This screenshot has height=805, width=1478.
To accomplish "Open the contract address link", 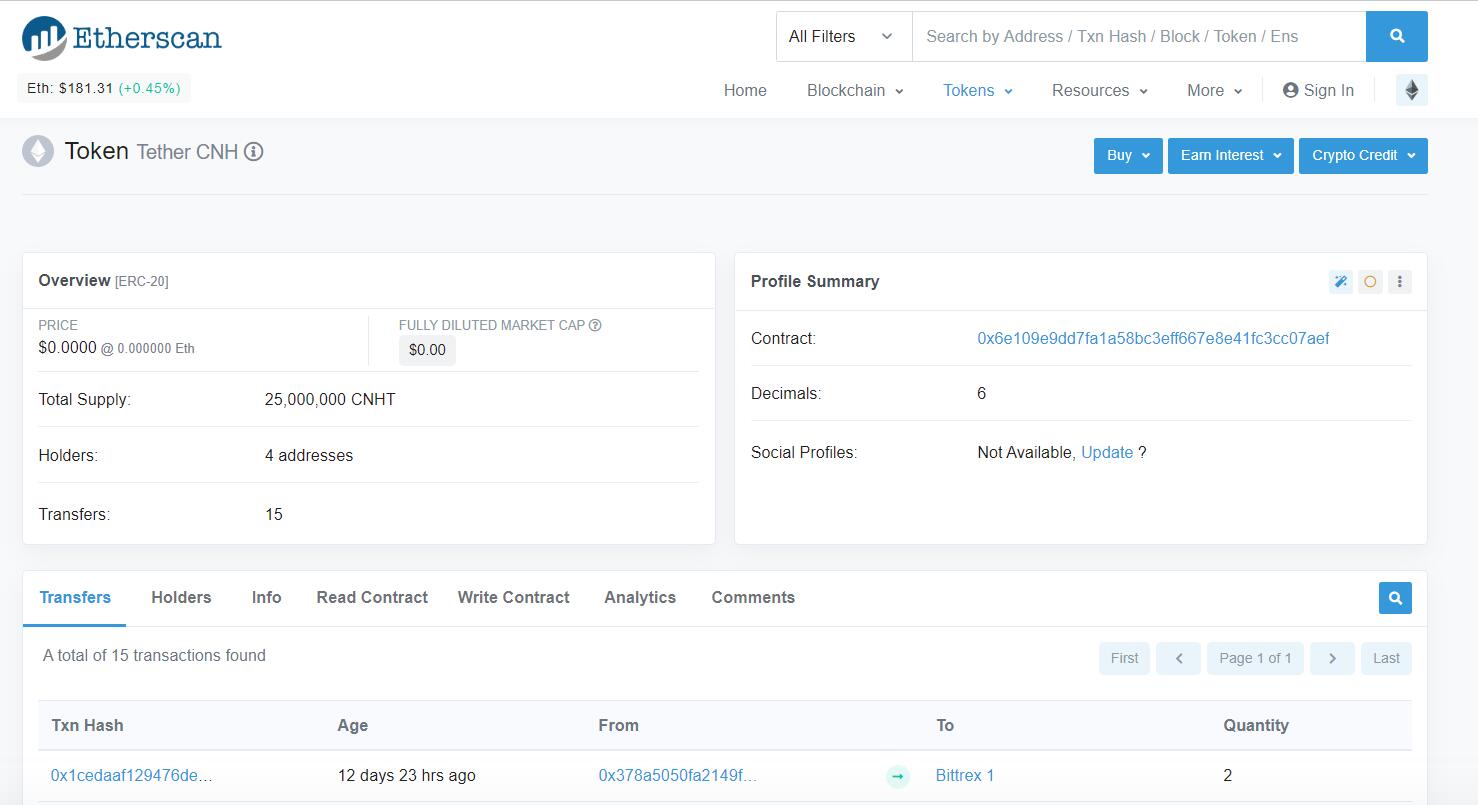I will click(x=1152, y=339).
